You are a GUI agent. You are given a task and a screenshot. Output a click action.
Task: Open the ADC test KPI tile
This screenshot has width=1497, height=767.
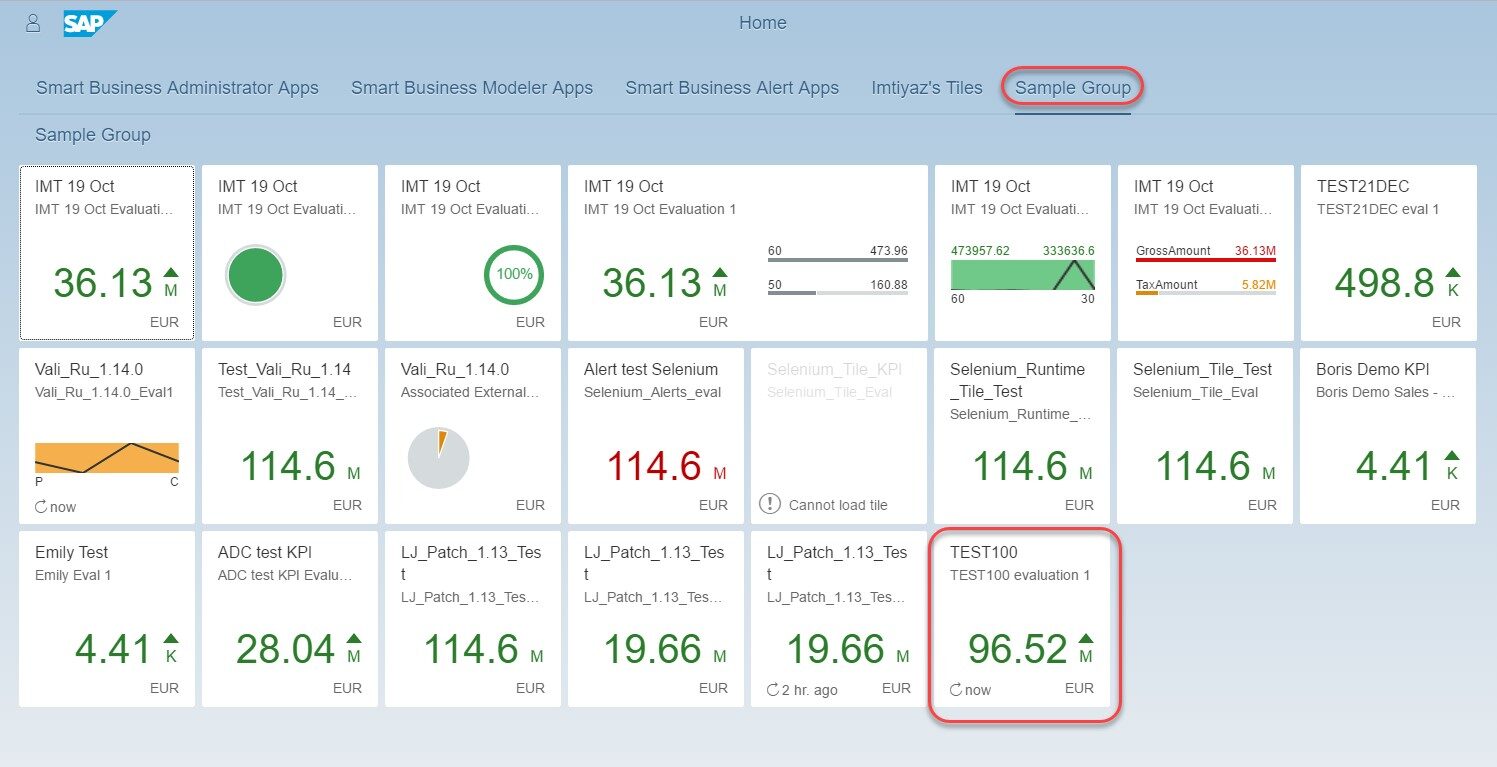[289, 618]
